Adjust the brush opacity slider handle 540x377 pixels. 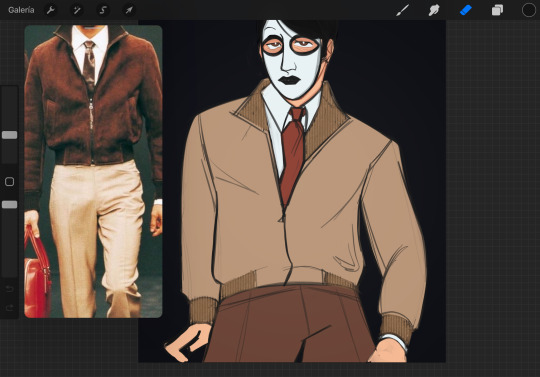tap(9, 205)
